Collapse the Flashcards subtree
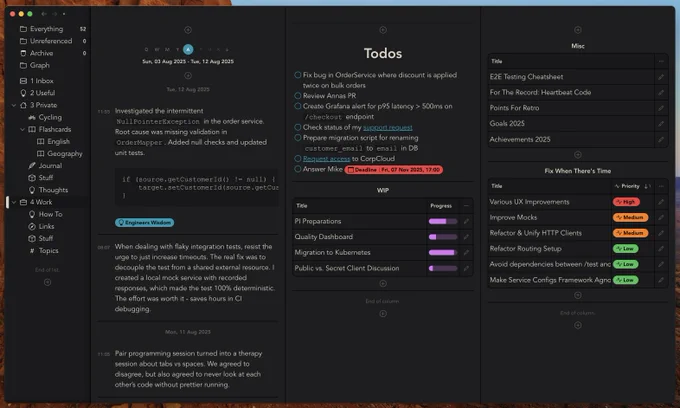The width and height of the screenshot is (680, 408). click(x=24, y=129)
